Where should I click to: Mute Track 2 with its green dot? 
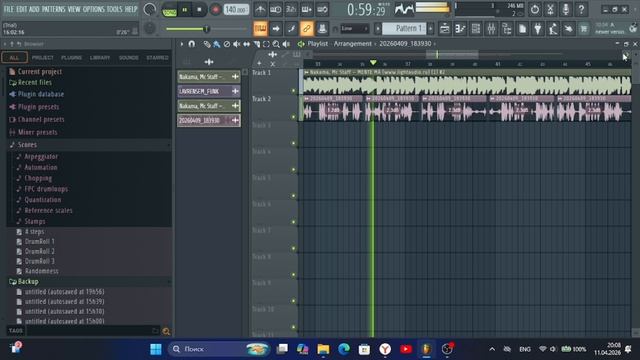(293, 117)
